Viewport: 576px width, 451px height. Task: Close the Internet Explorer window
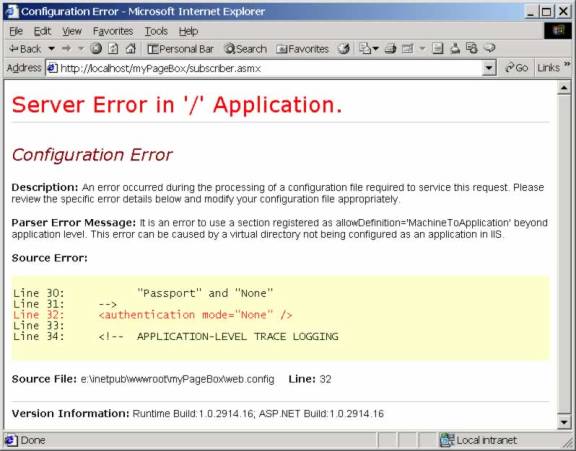coord(564,11)
